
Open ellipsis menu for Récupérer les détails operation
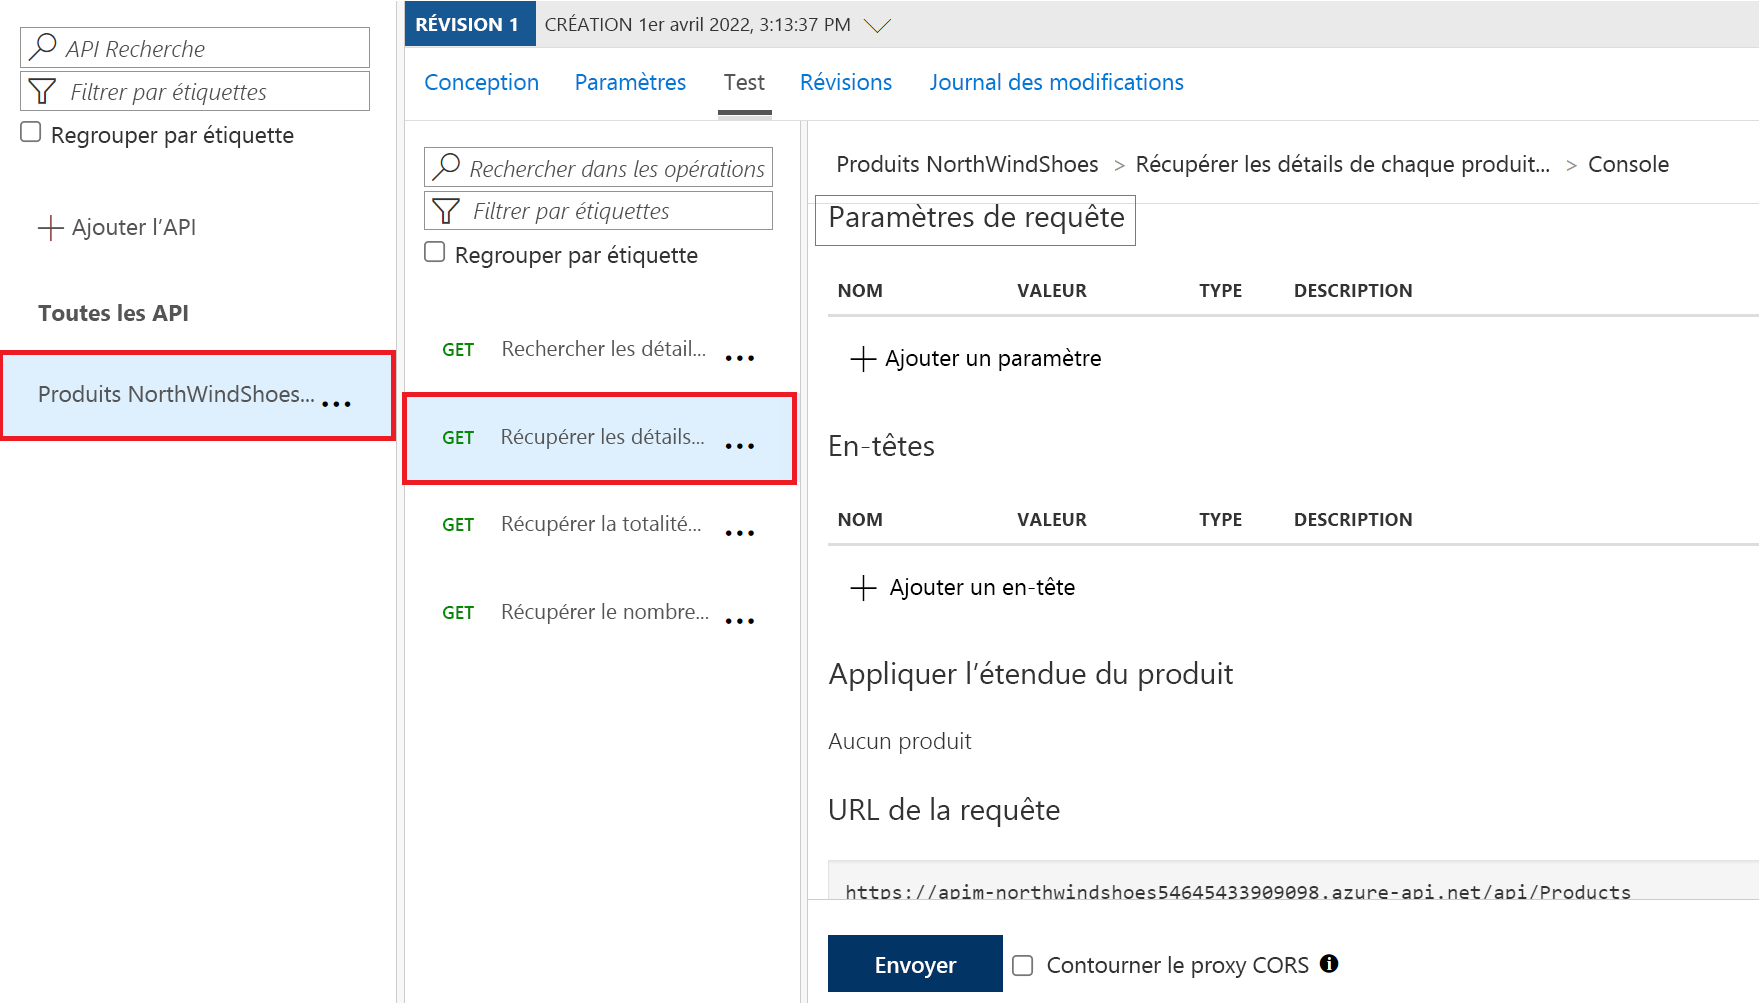tap(740, 446)
